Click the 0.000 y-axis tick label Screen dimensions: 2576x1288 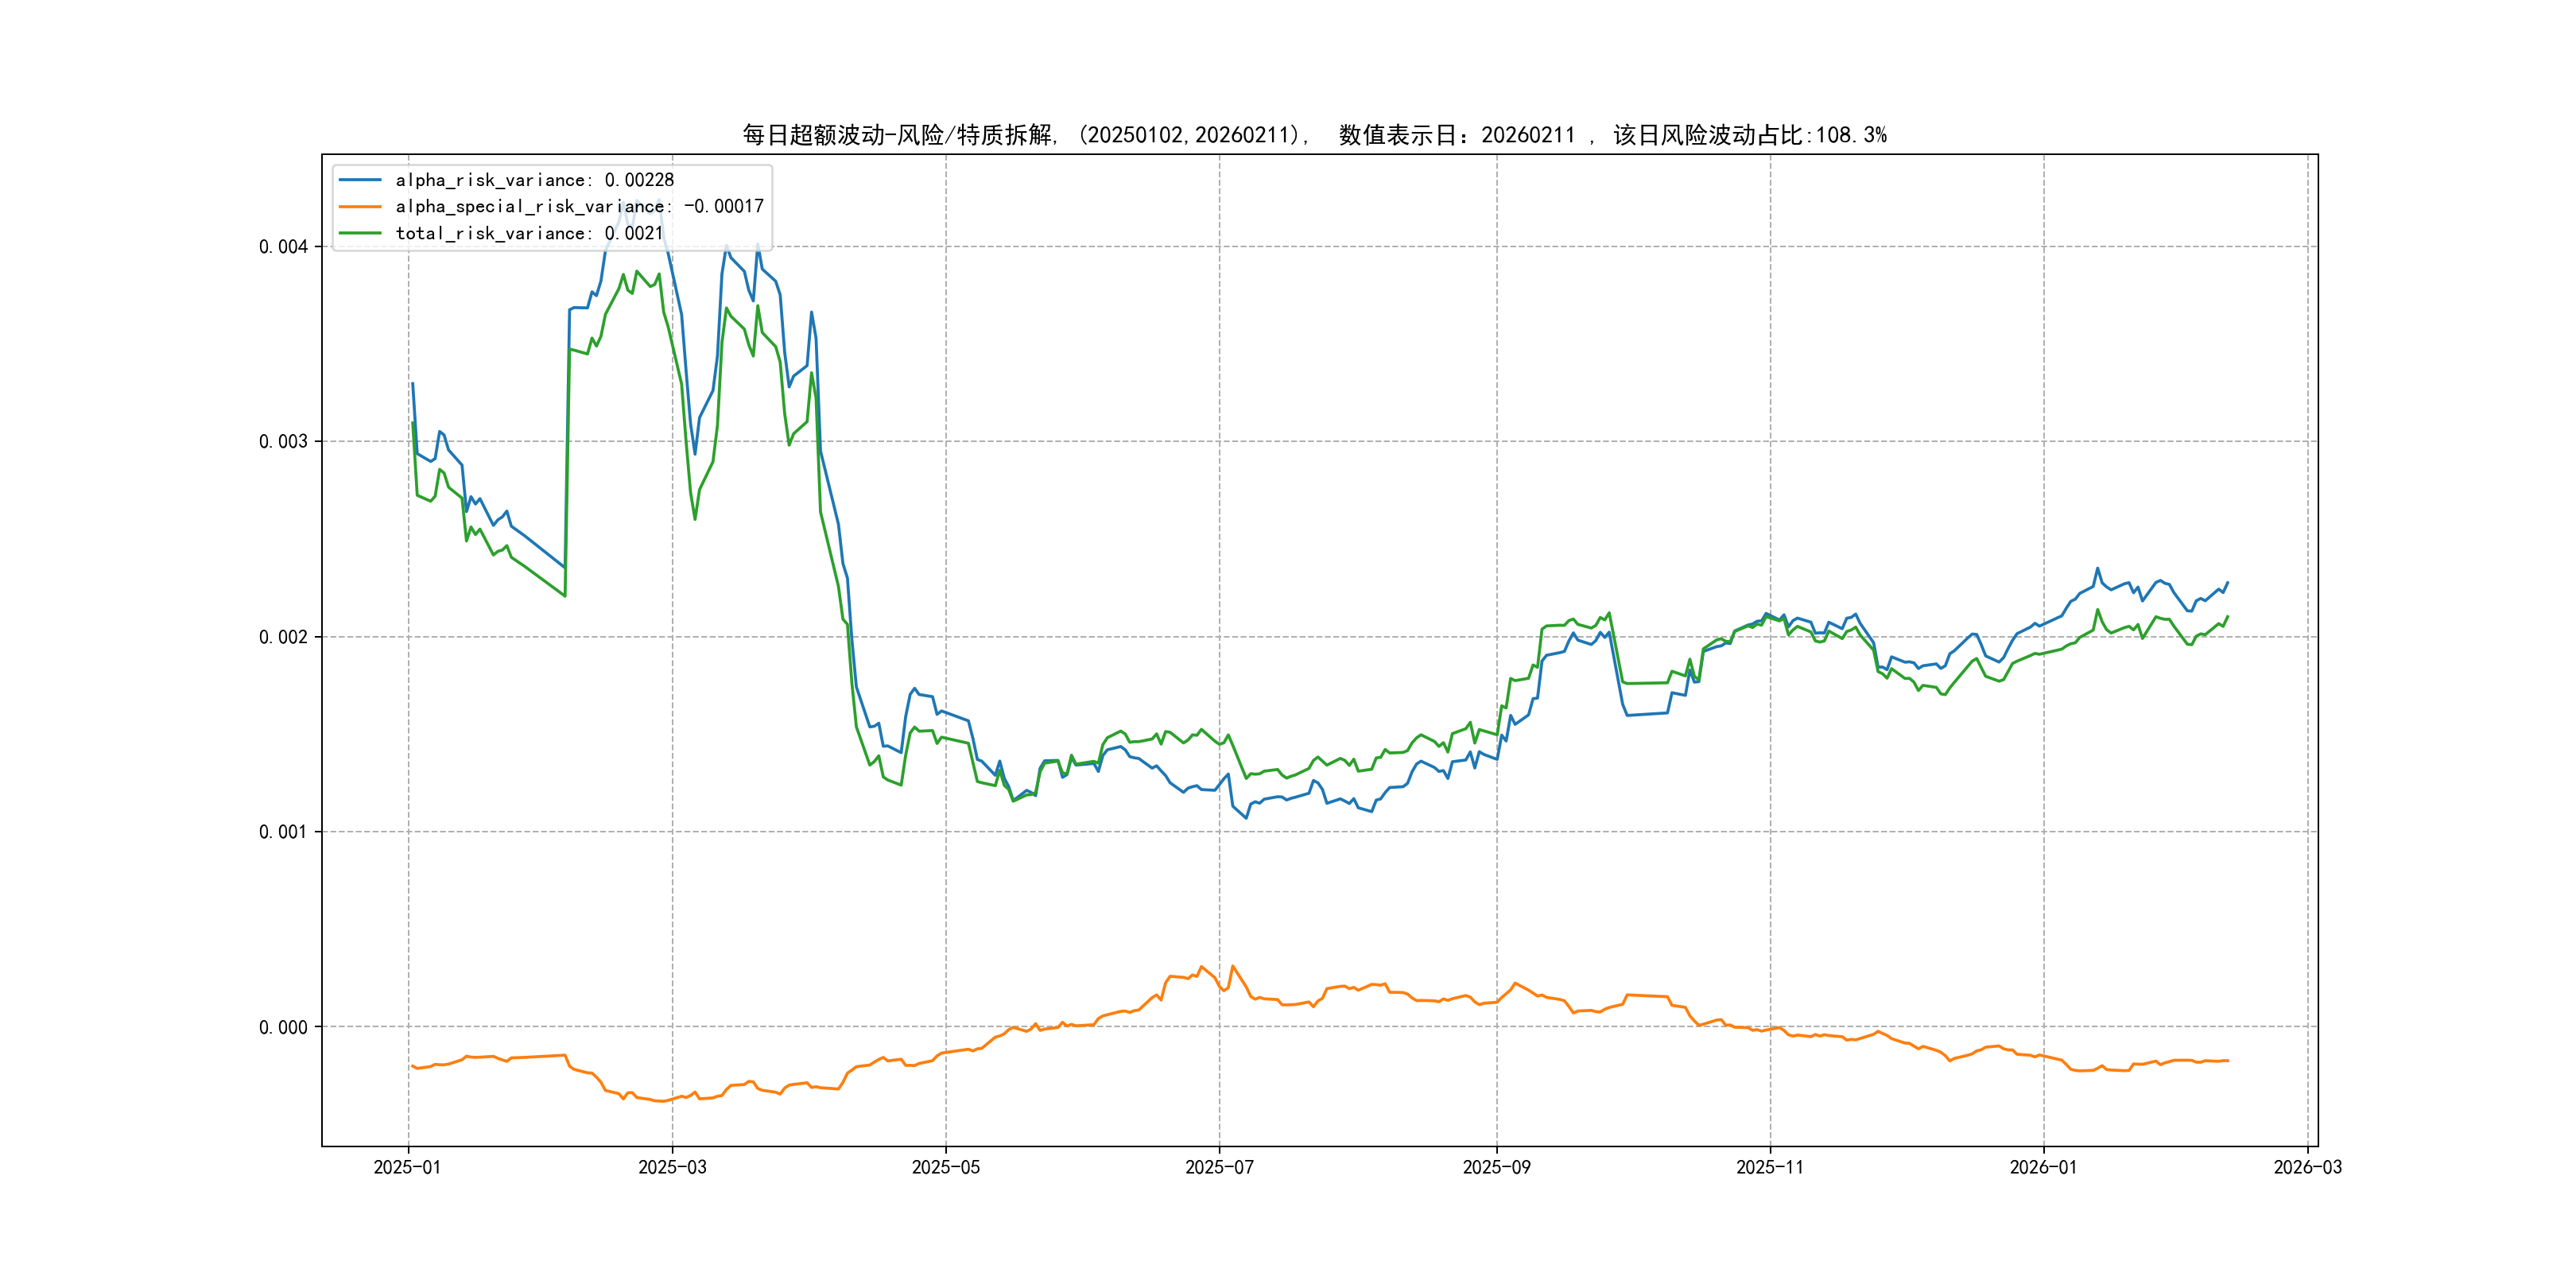[283, 1027]
